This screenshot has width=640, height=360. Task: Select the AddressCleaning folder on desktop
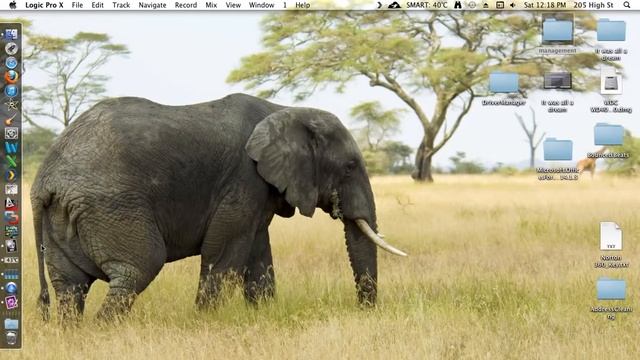(611, 289)
